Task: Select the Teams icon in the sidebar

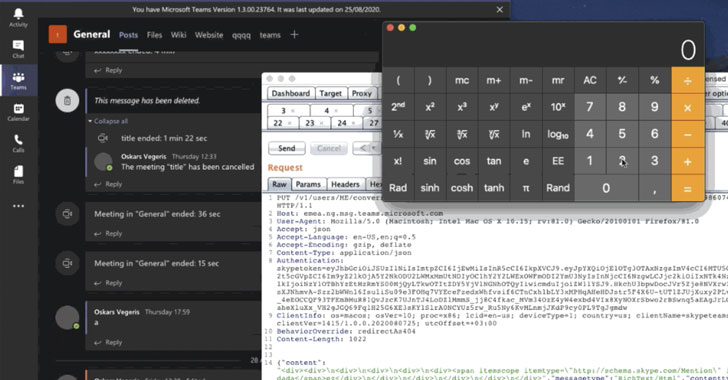Action: [x=18, y=80]
